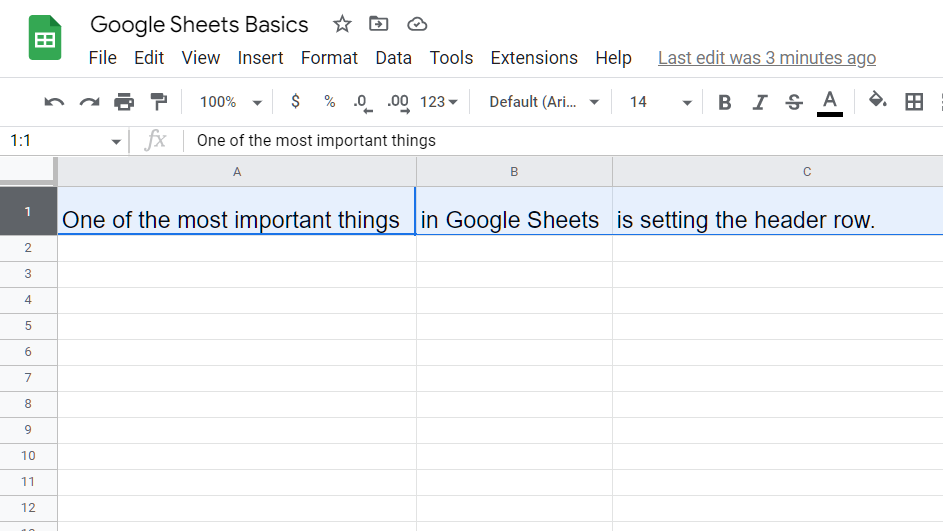Select cell 'One of the most important things'
The height and width of the screenshot is (531, 943).
[237, 211]
